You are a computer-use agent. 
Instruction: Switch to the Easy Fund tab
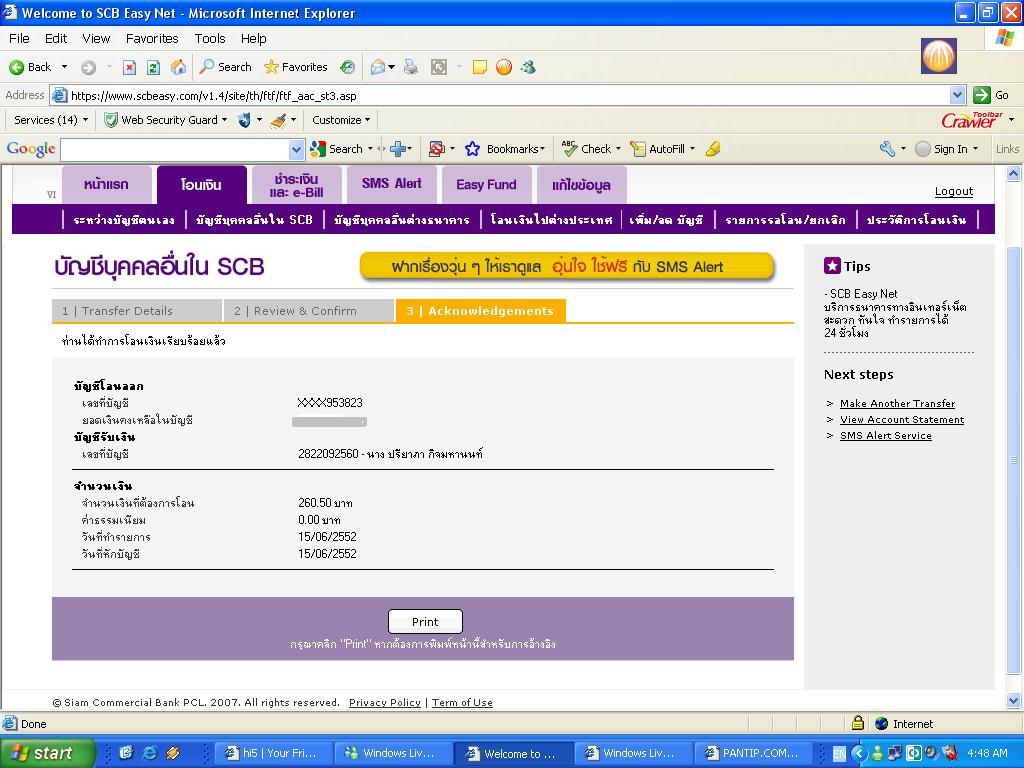point(487,185)
